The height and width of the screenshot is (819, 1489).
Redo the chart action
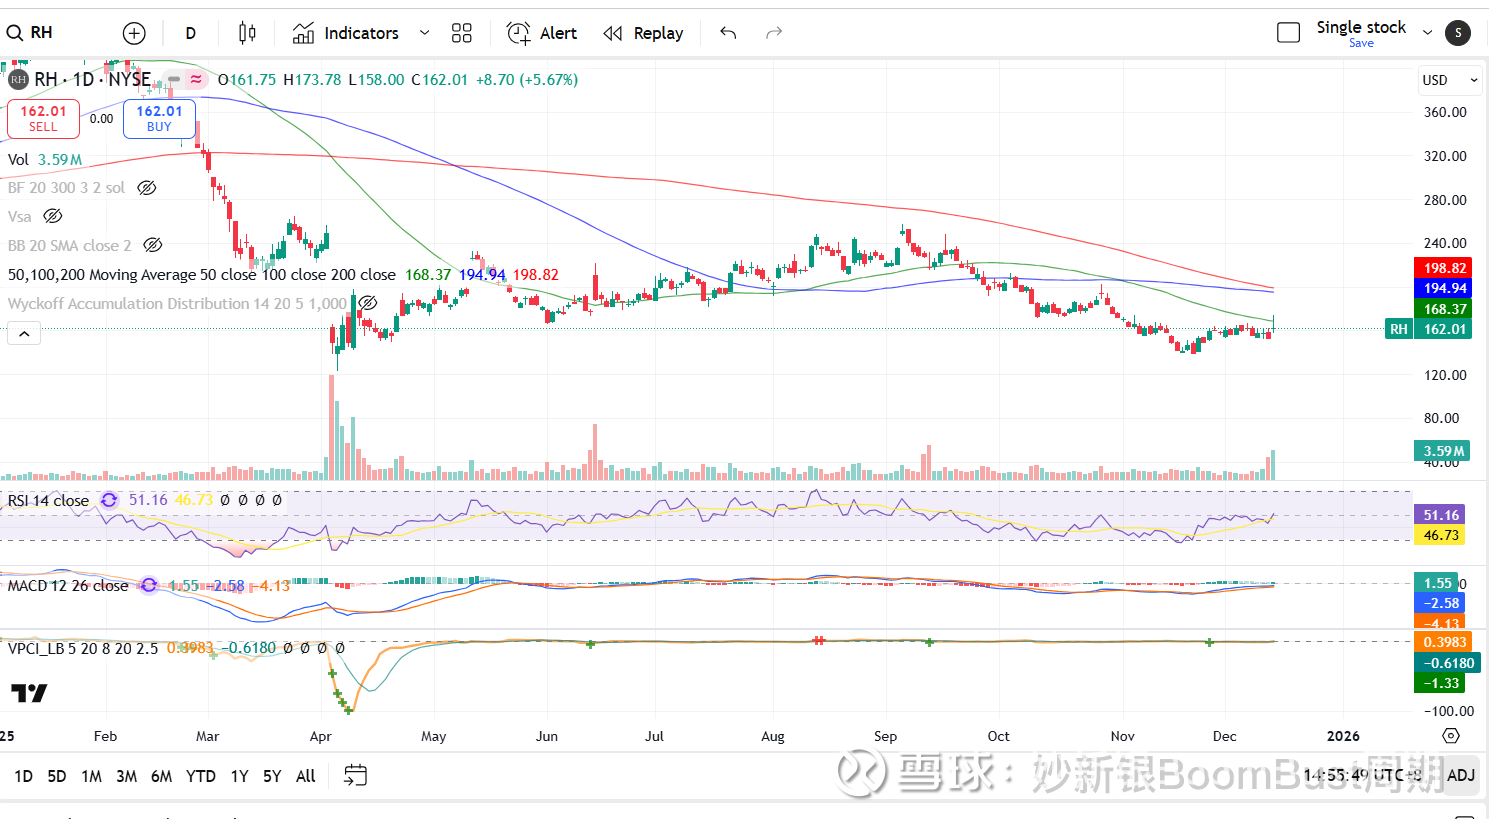773,33
